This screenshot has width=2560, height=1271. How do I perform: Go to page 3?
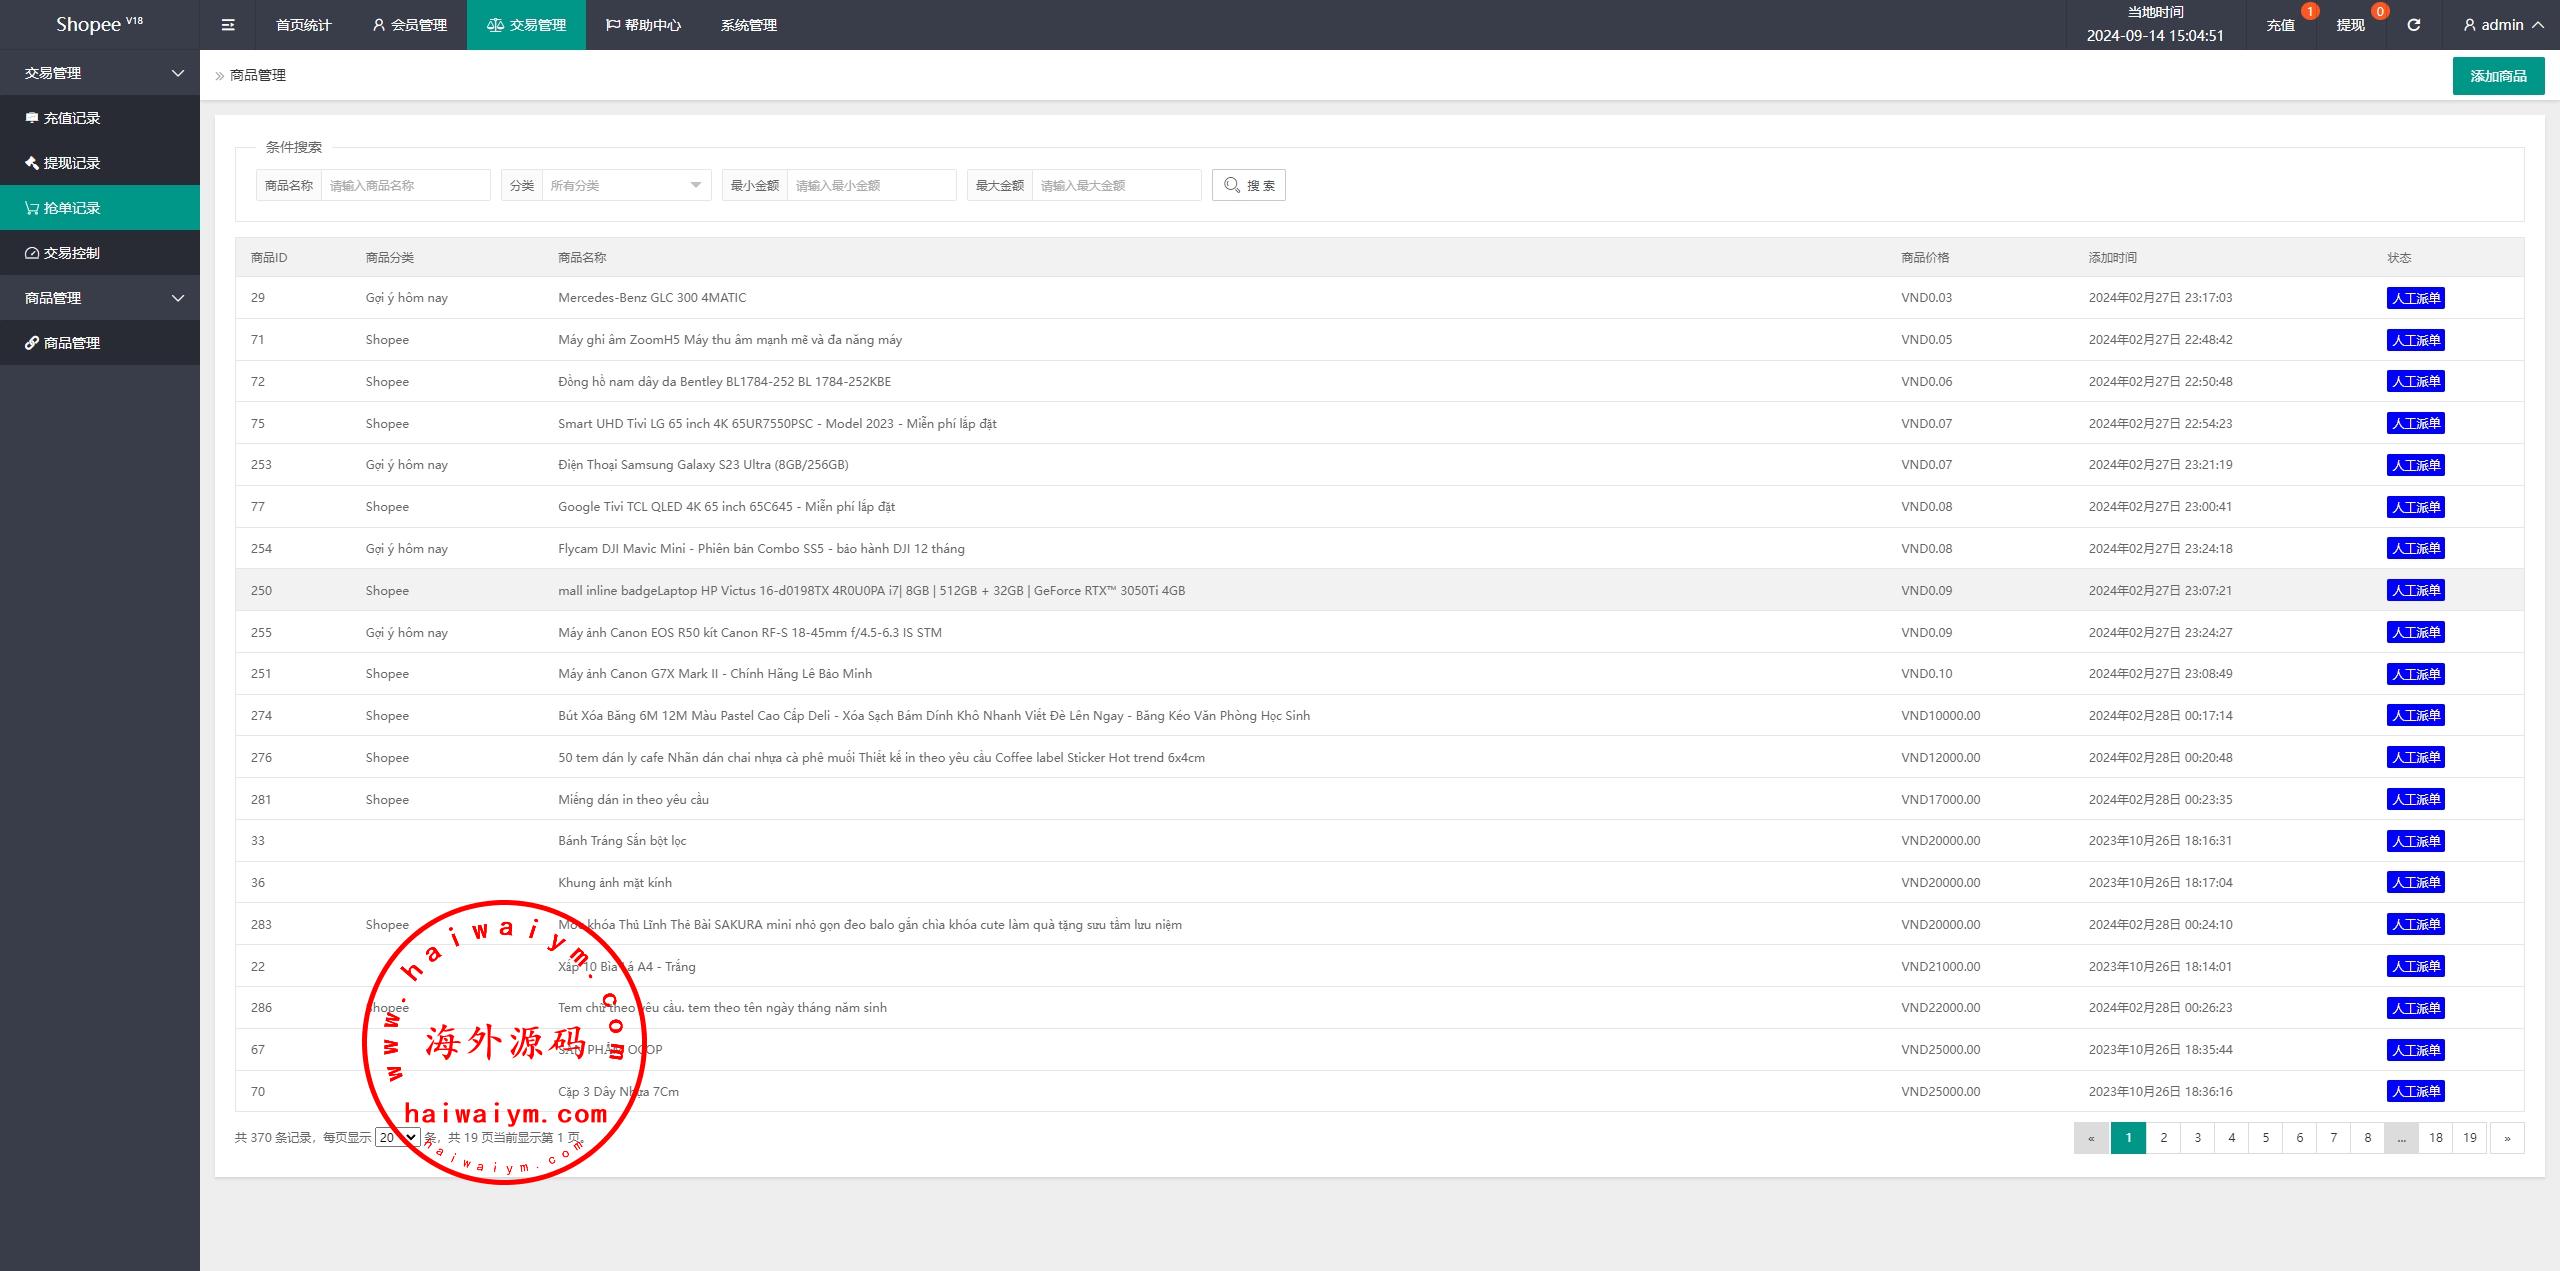[x=2197, y=1138]
